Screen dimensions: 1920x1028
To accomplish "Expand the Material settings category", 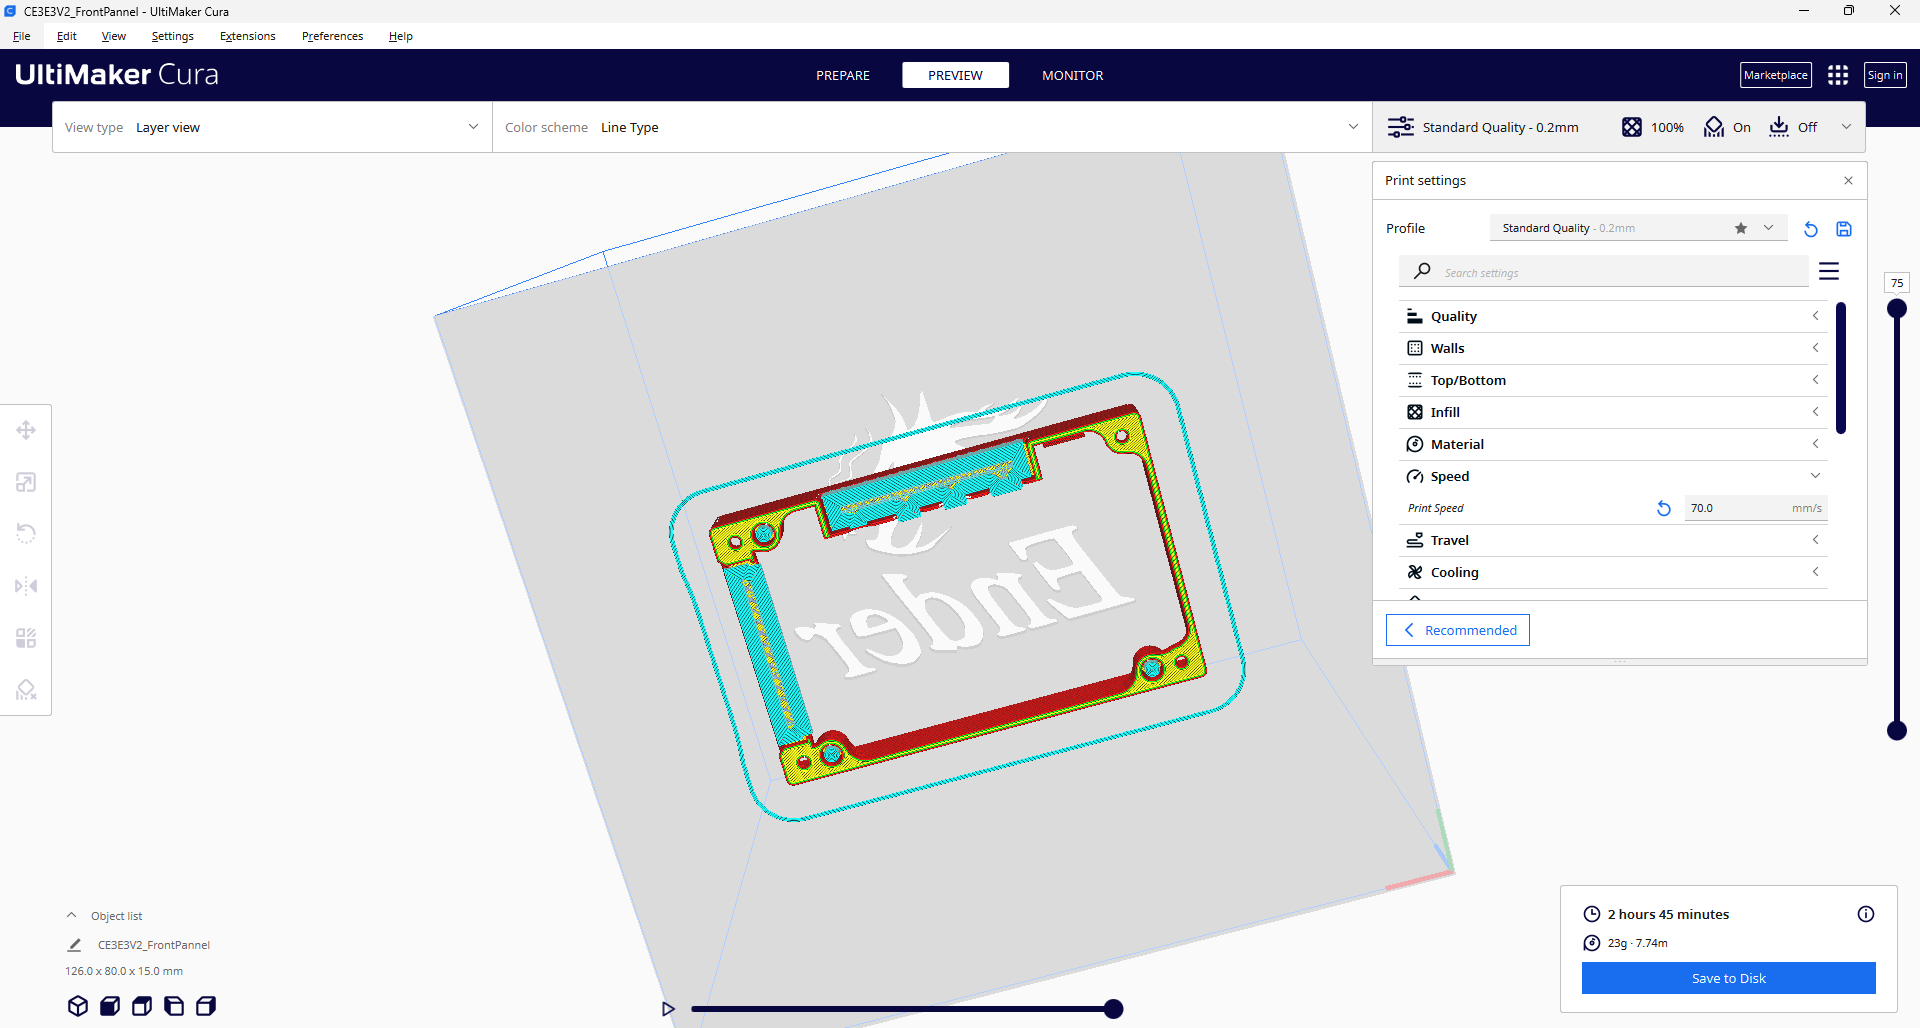I will [1613, 444].
